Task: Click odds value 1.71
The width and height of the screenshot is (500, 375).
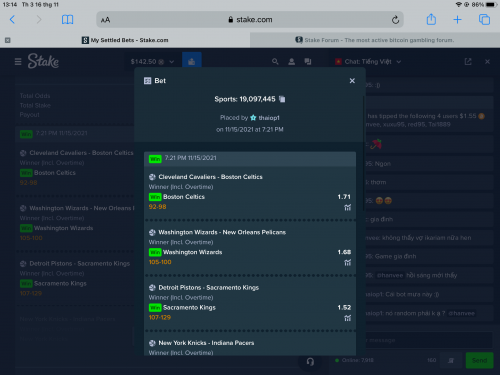Action: tap(344, 197)
